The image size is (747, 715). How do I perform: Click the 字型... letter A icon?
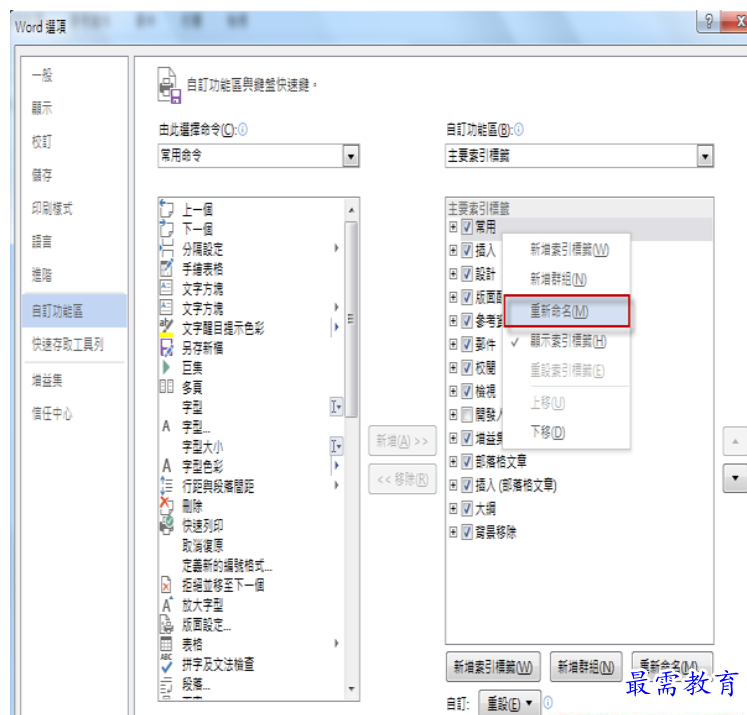point(166,426)
